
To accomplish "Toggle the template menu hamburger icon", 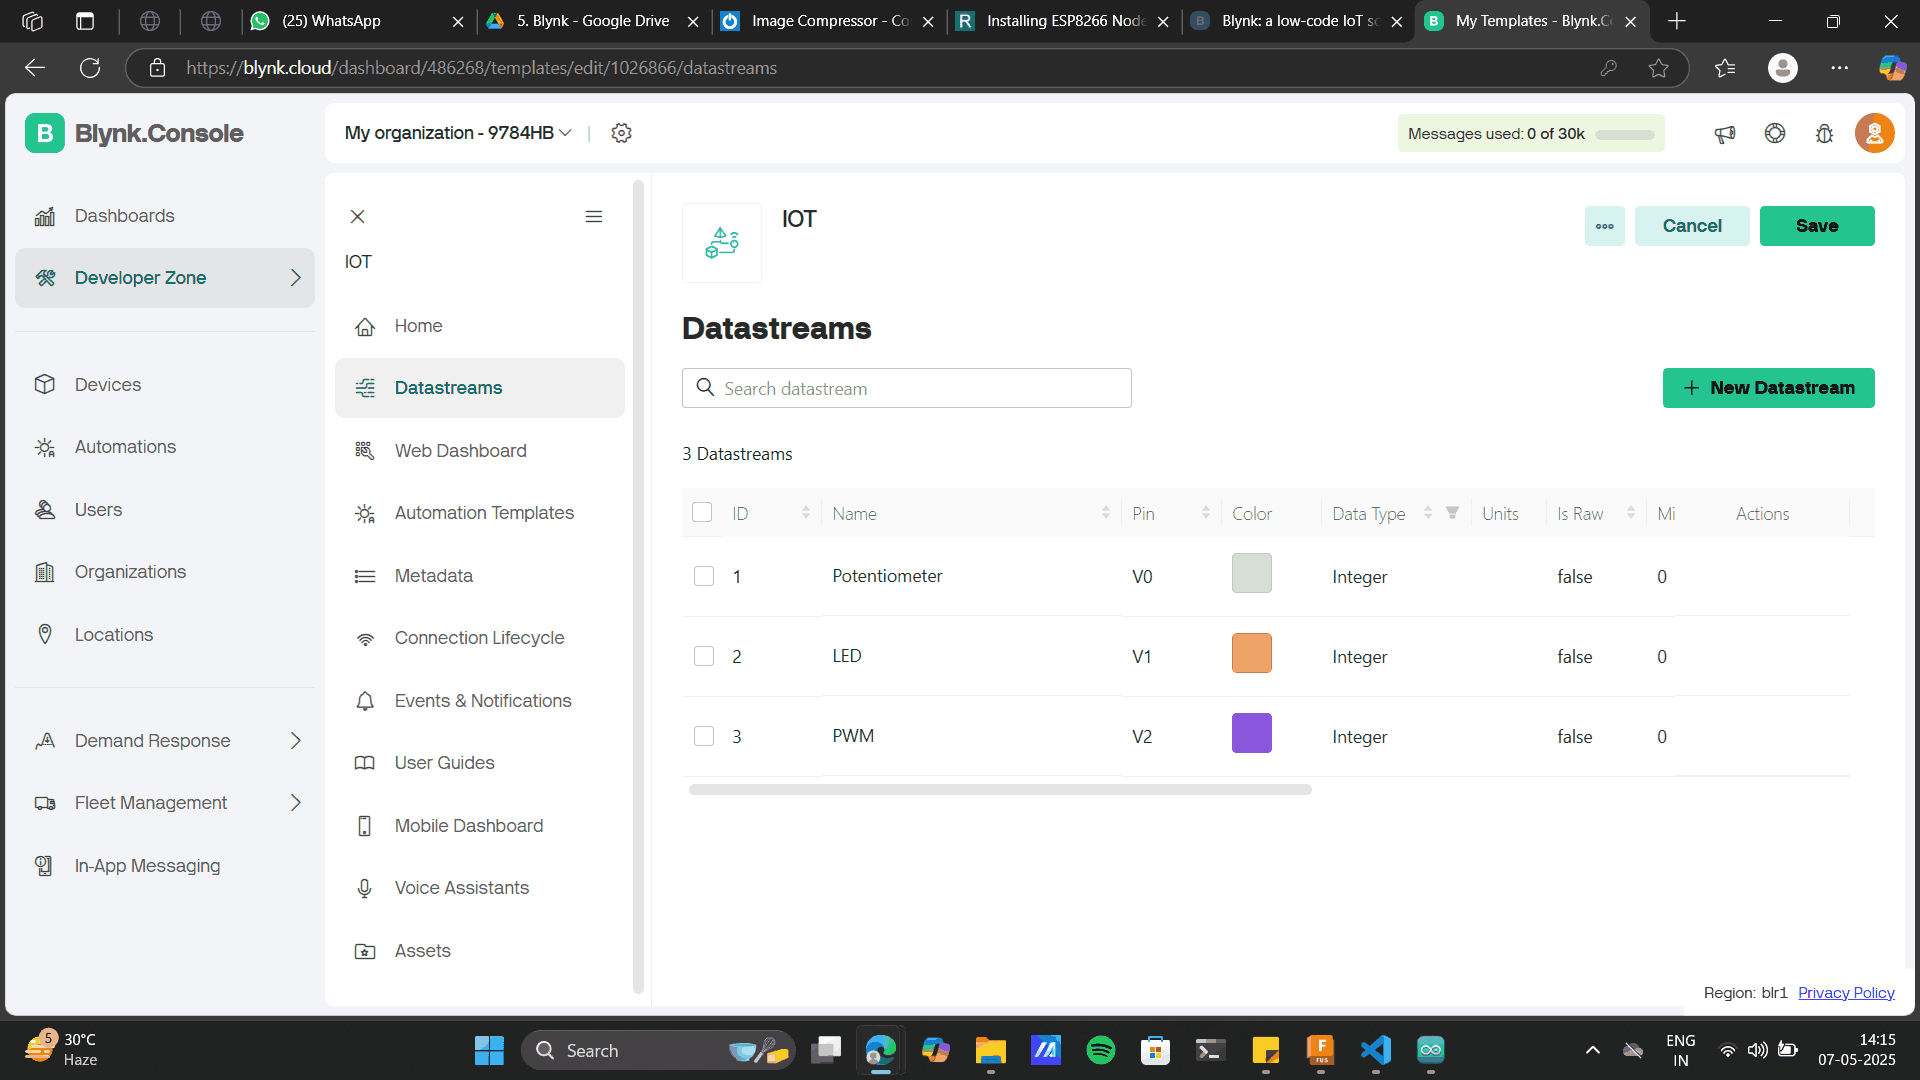I will [594, 217].
